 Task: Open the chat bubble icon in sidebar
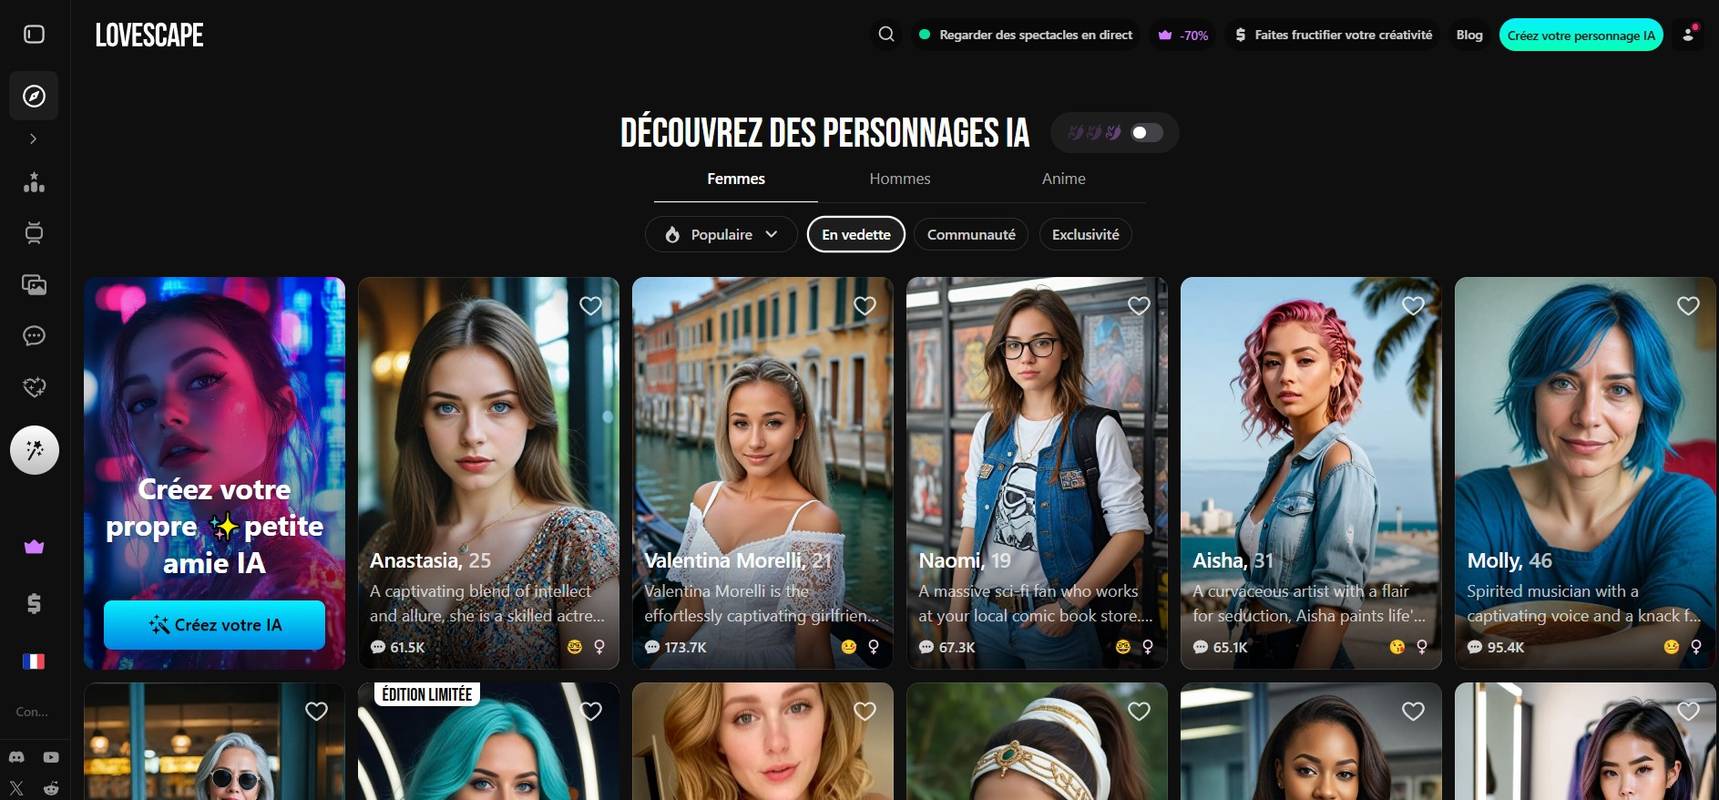pyautogui.click(x=34, y=336)
